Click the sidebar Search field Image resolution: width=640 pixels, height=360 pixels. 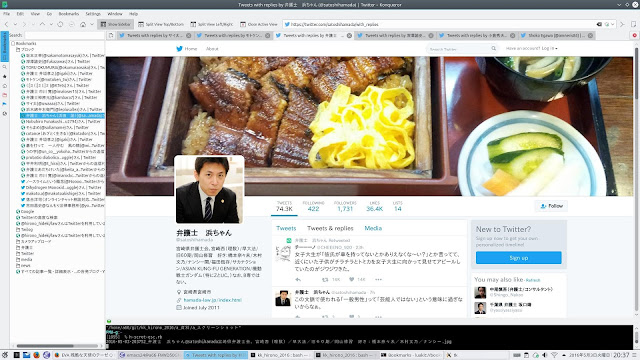[x=64, y=36]
